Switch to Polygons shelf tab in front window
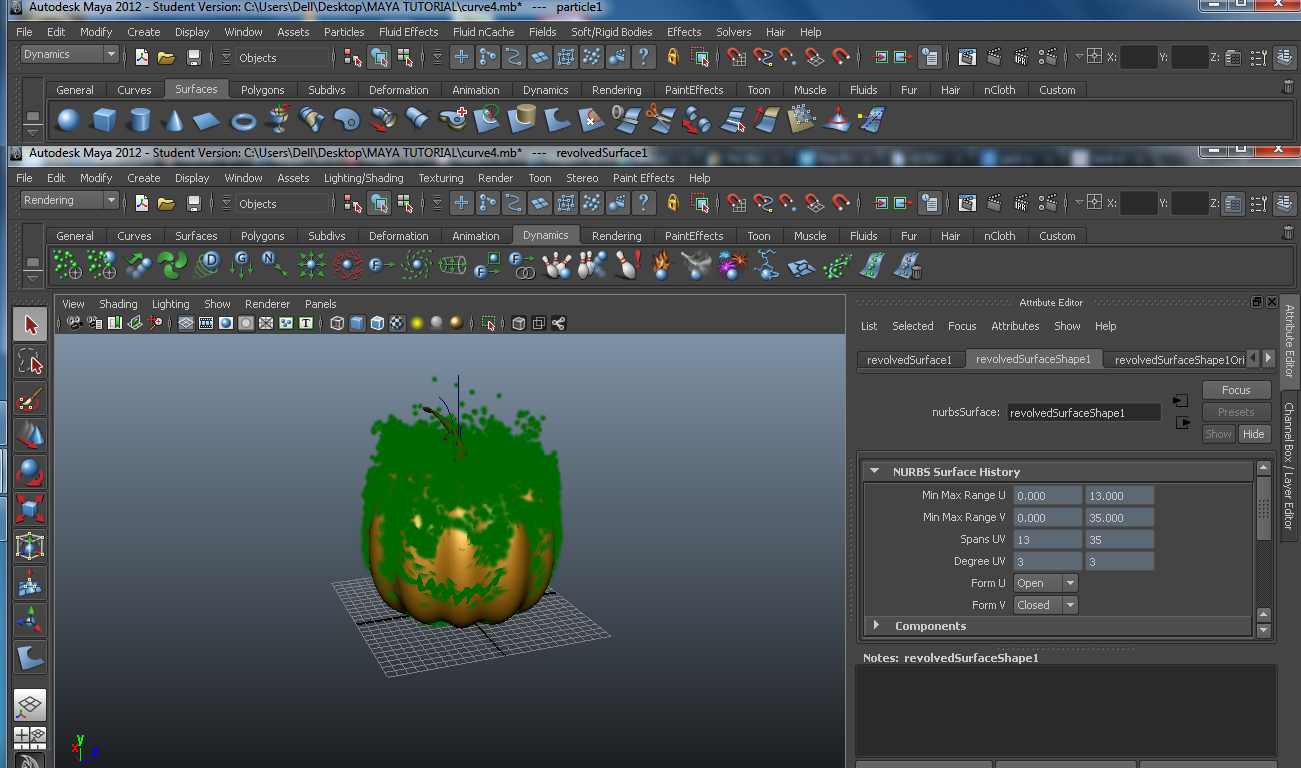Screen dimensions: 1301x768 tap(263, 236)
